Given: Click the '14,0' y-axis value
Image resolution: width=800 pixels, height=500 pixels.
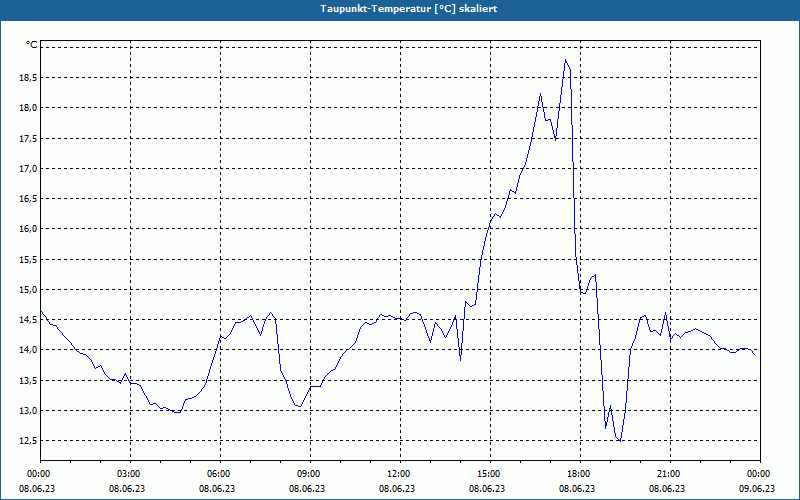Looking at the screenshot, I should click(x=29, y=349).
